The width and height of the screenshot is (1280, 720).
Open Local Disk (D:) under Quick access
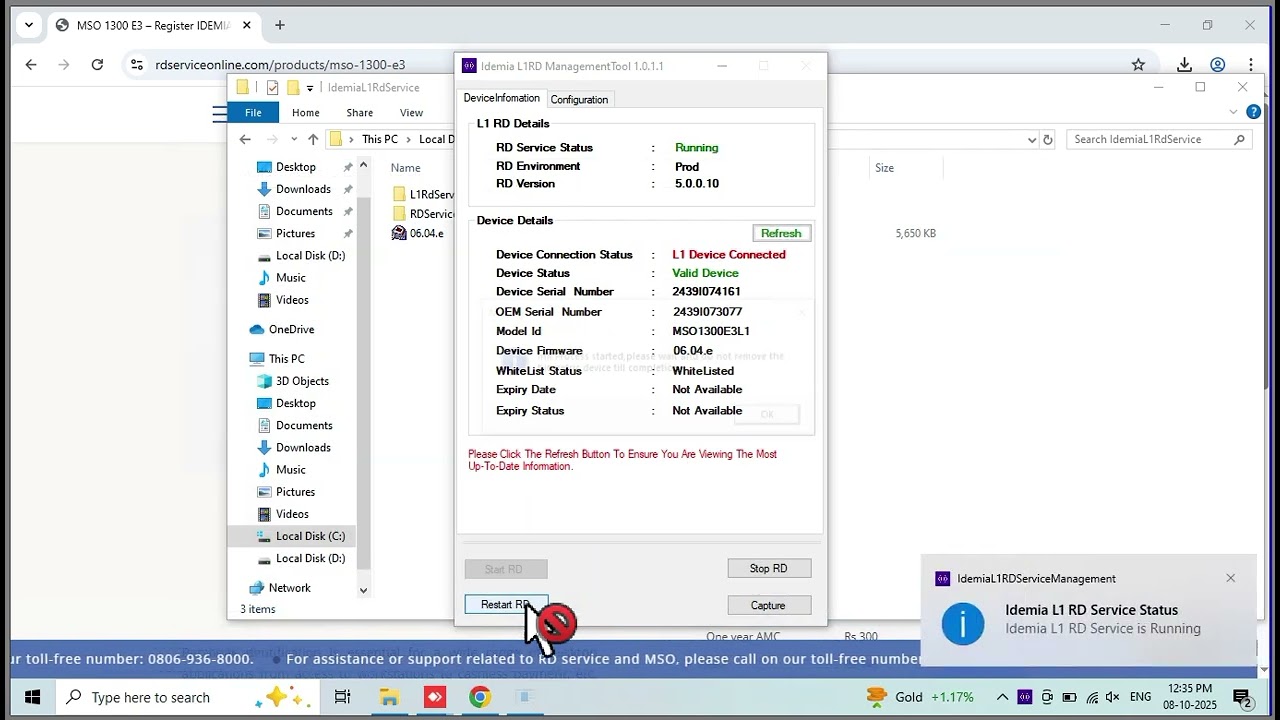pos(310,255)
